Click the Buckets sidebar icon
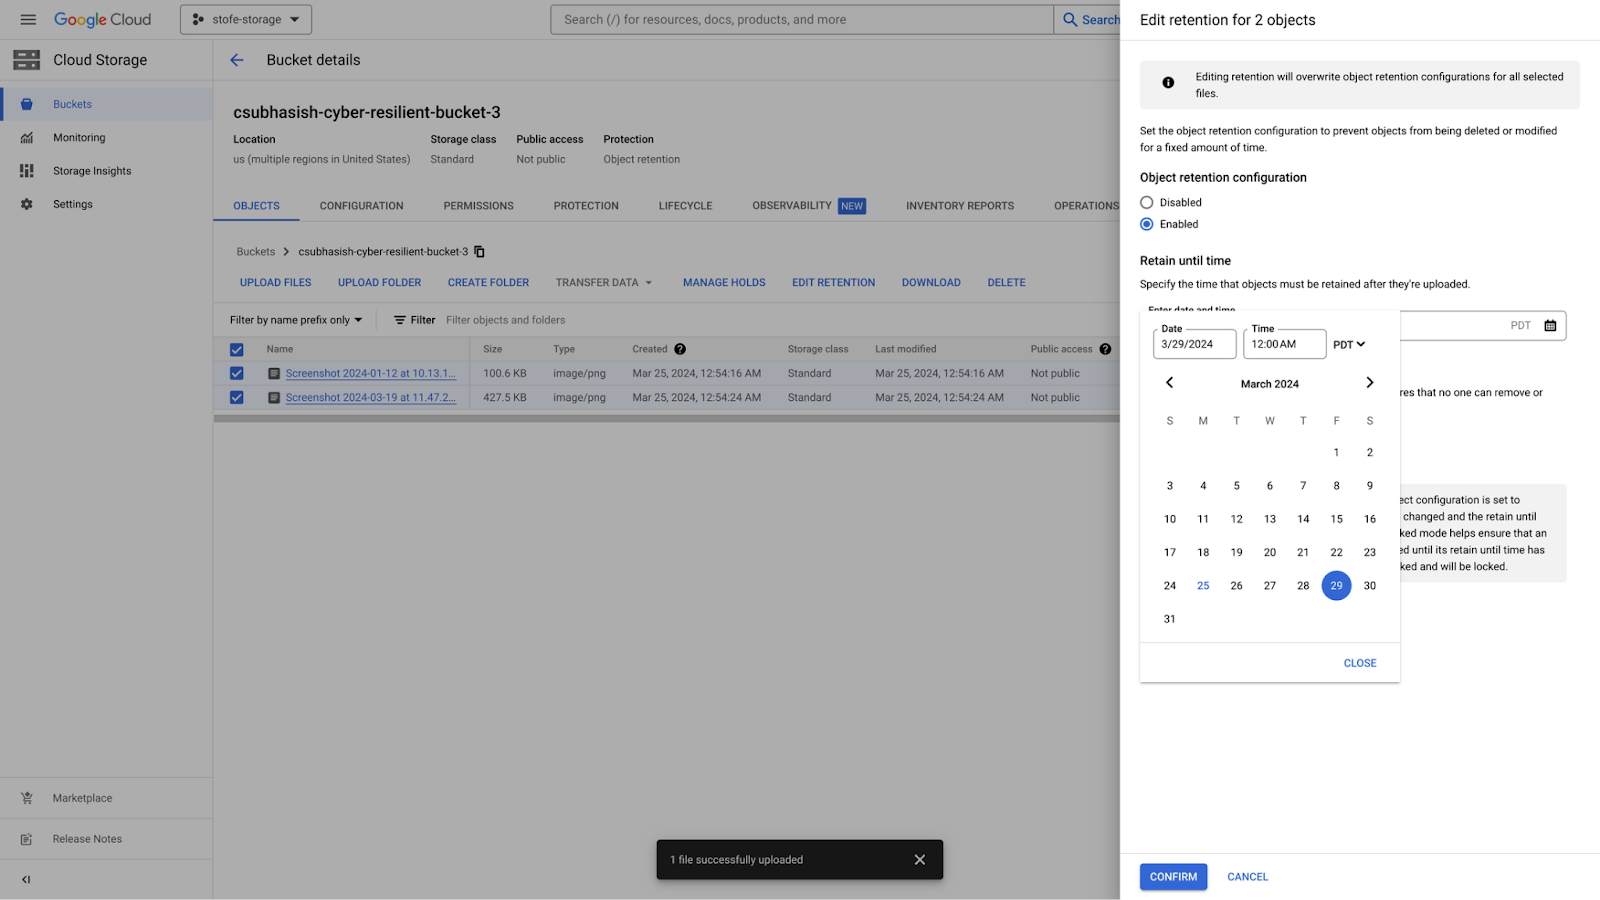Image resolution: width=1600 pixels, height=900 pixels. 27,104
